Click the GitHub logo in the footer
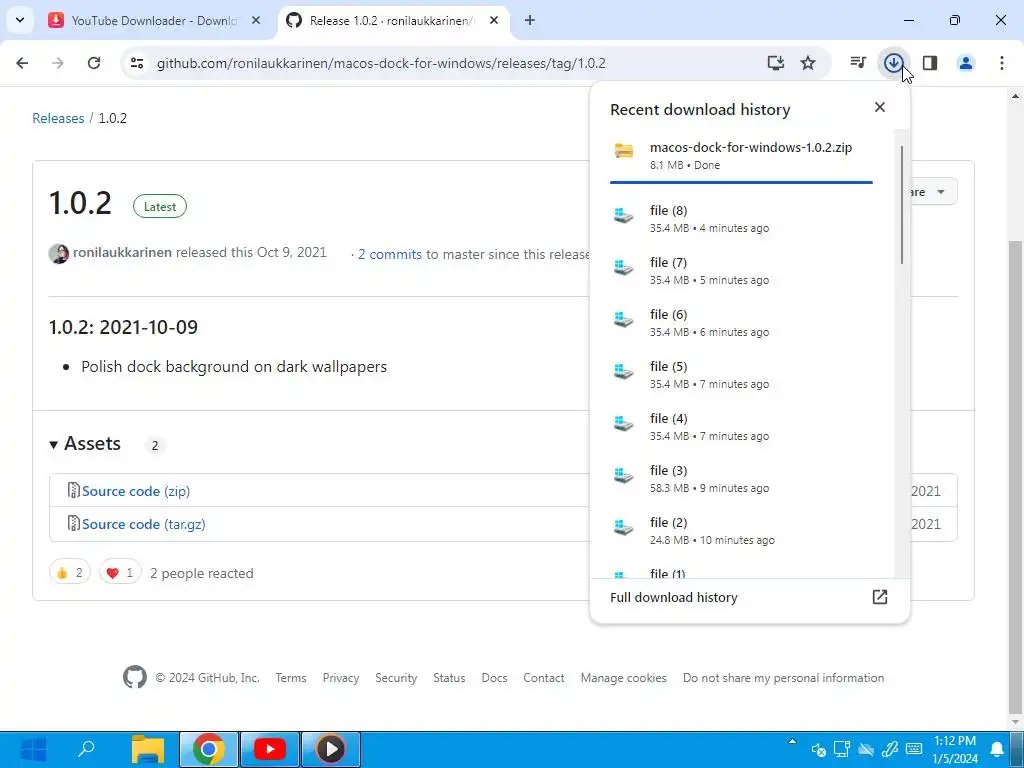1024x768 pixels. click(x=135, y=677)
